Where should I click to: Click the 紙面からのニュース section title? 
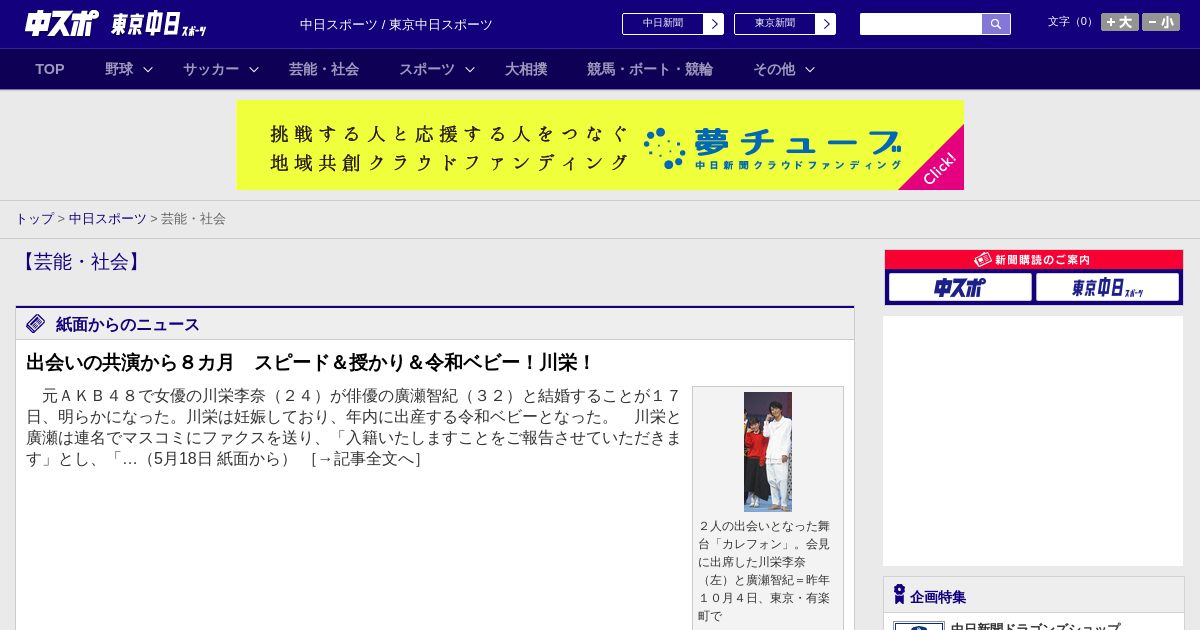(x=128, y=324)
